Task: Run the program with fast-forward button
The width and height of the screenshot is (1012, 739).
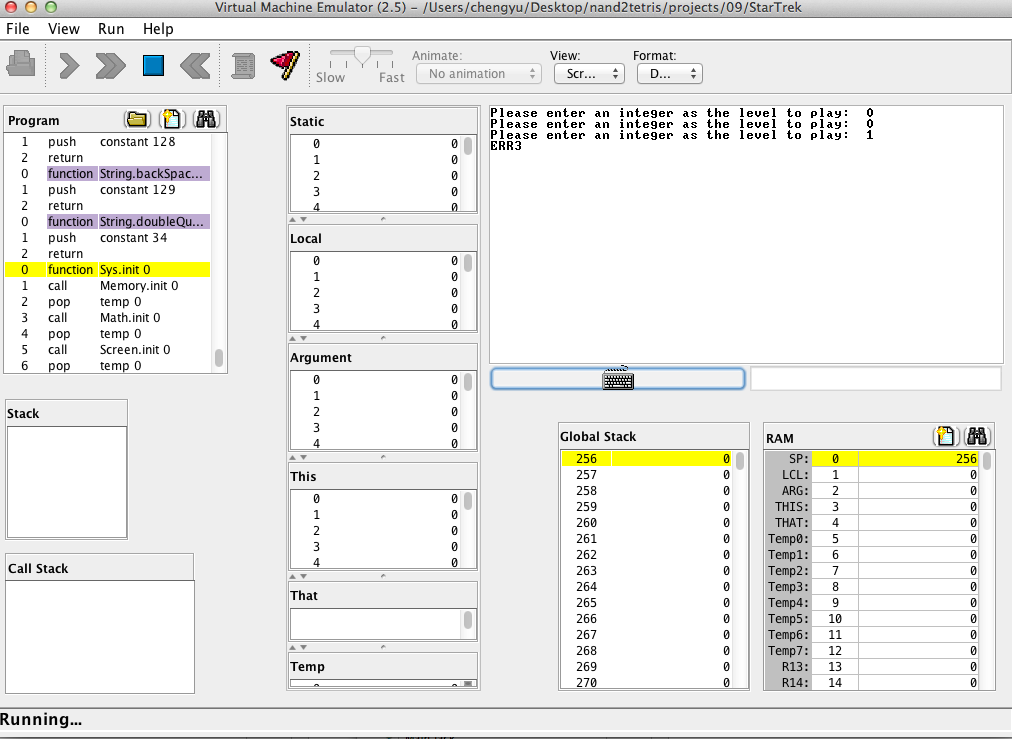Action: (109, 66)
